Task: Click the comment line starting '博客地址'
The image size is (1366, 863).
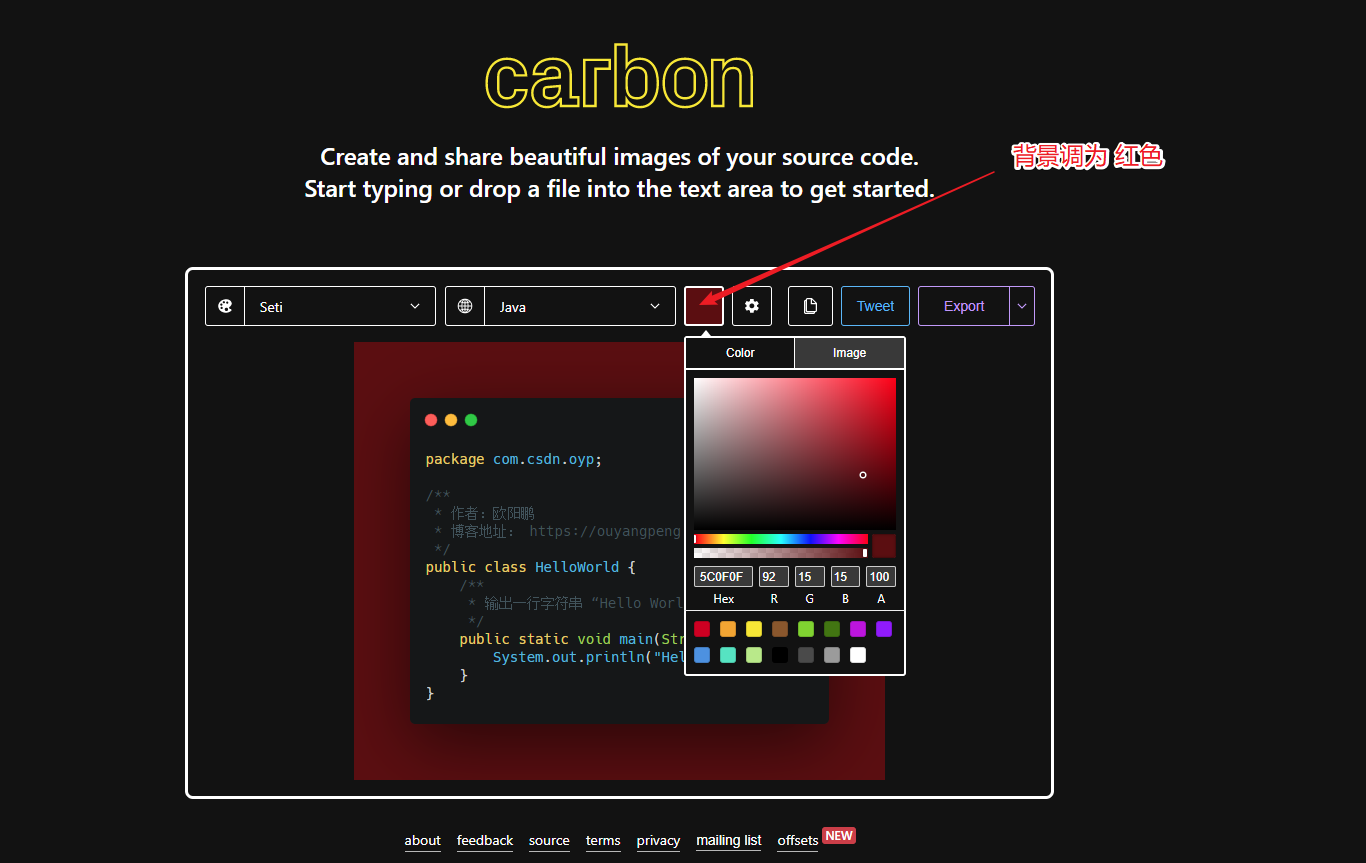Action: pyautogui.click(x=558, y=531)
